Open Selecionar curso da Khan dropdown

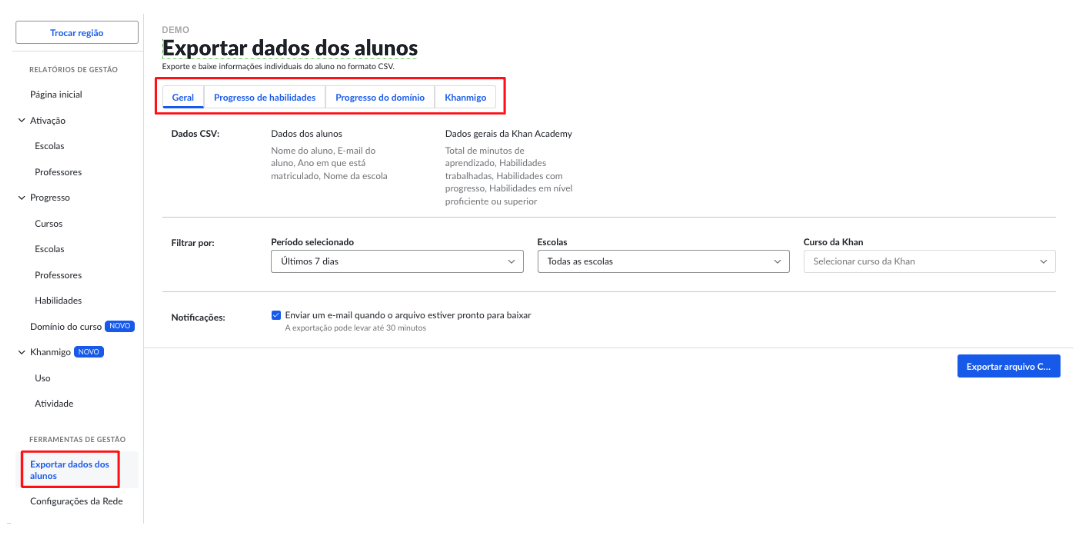(x=929, y=261)
